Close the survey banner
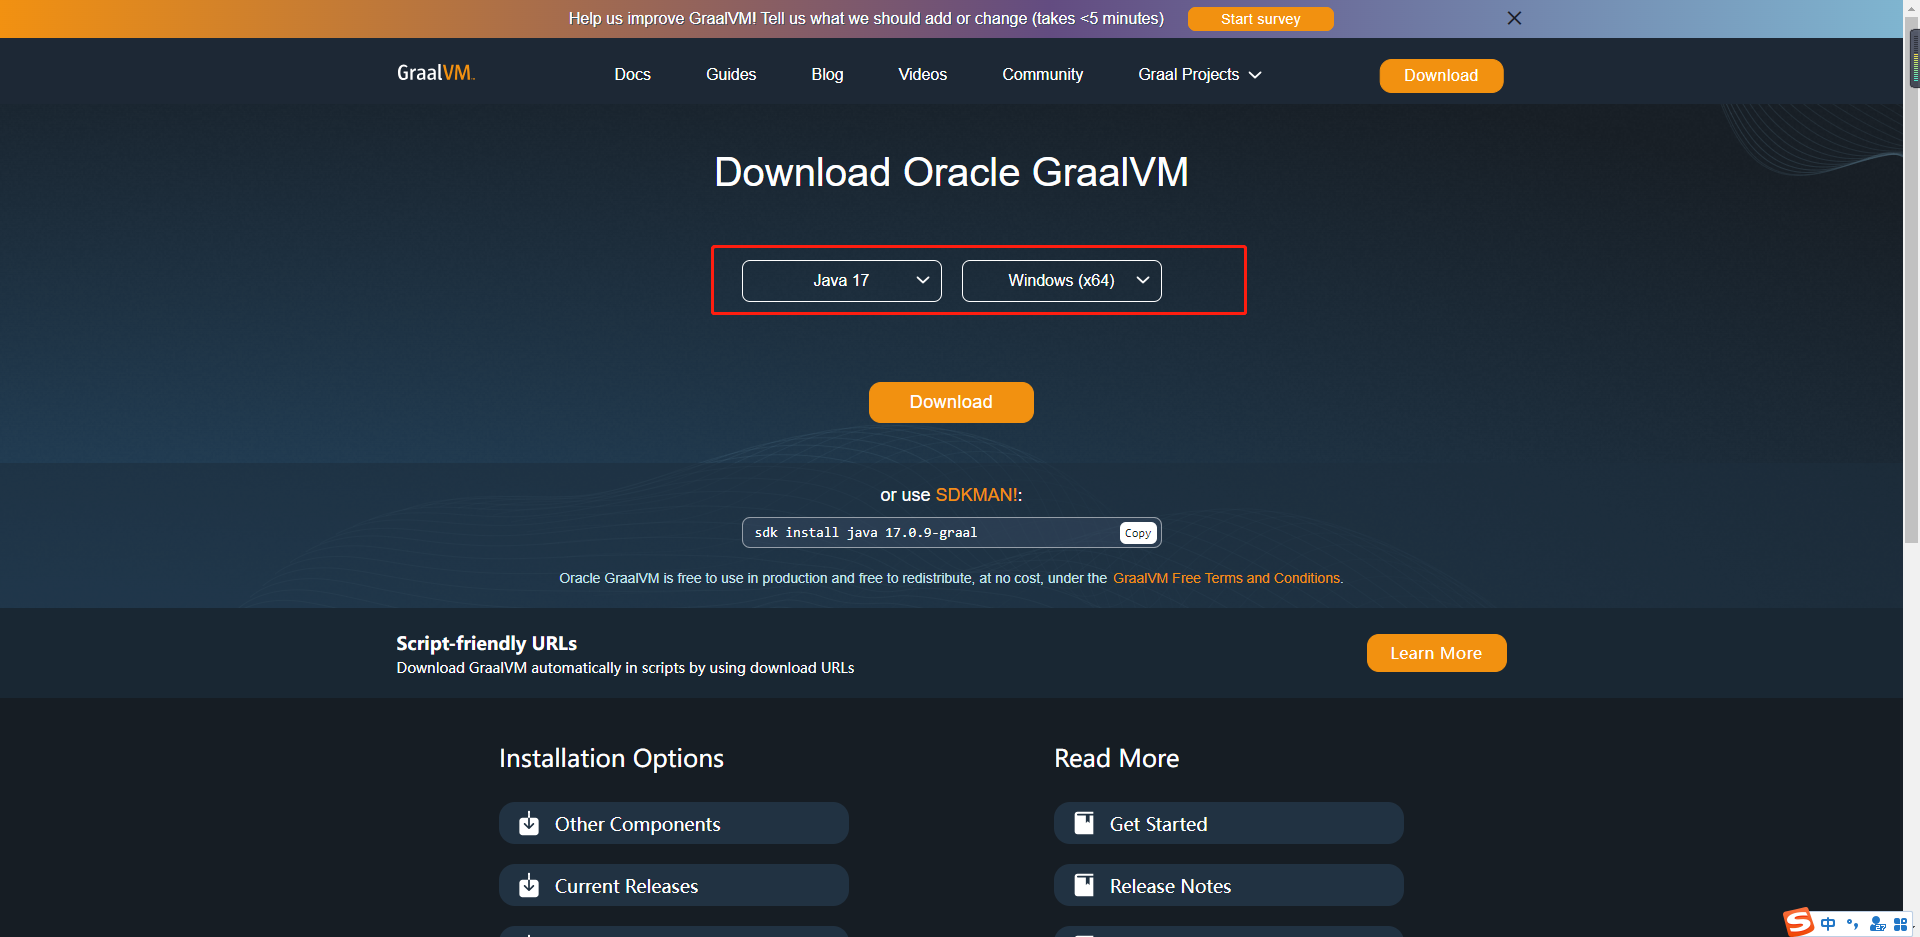Screen dimensions: 1920x937 (x=1514, y=18)
